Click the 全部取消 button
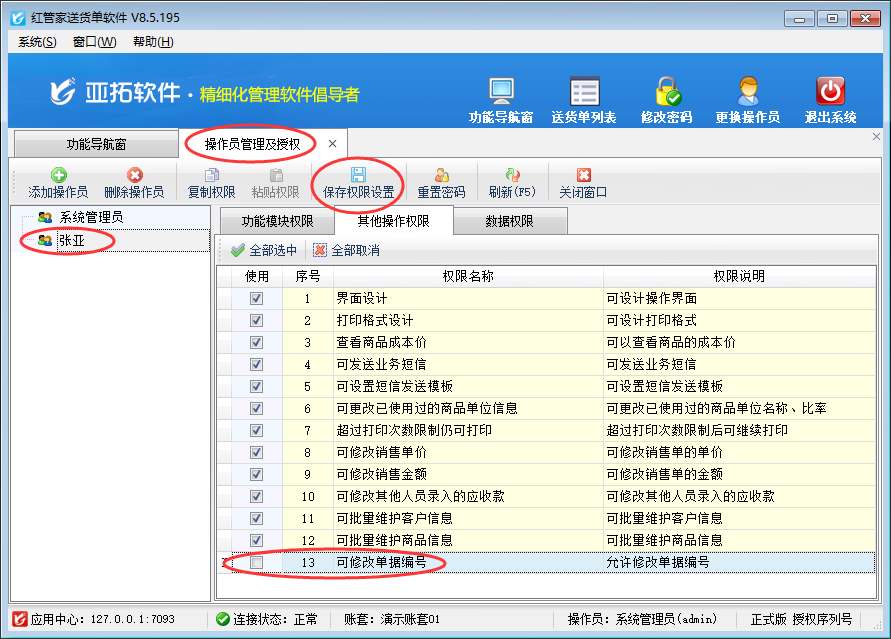Viewport: 891px width, 639px height. coord(346,250)
